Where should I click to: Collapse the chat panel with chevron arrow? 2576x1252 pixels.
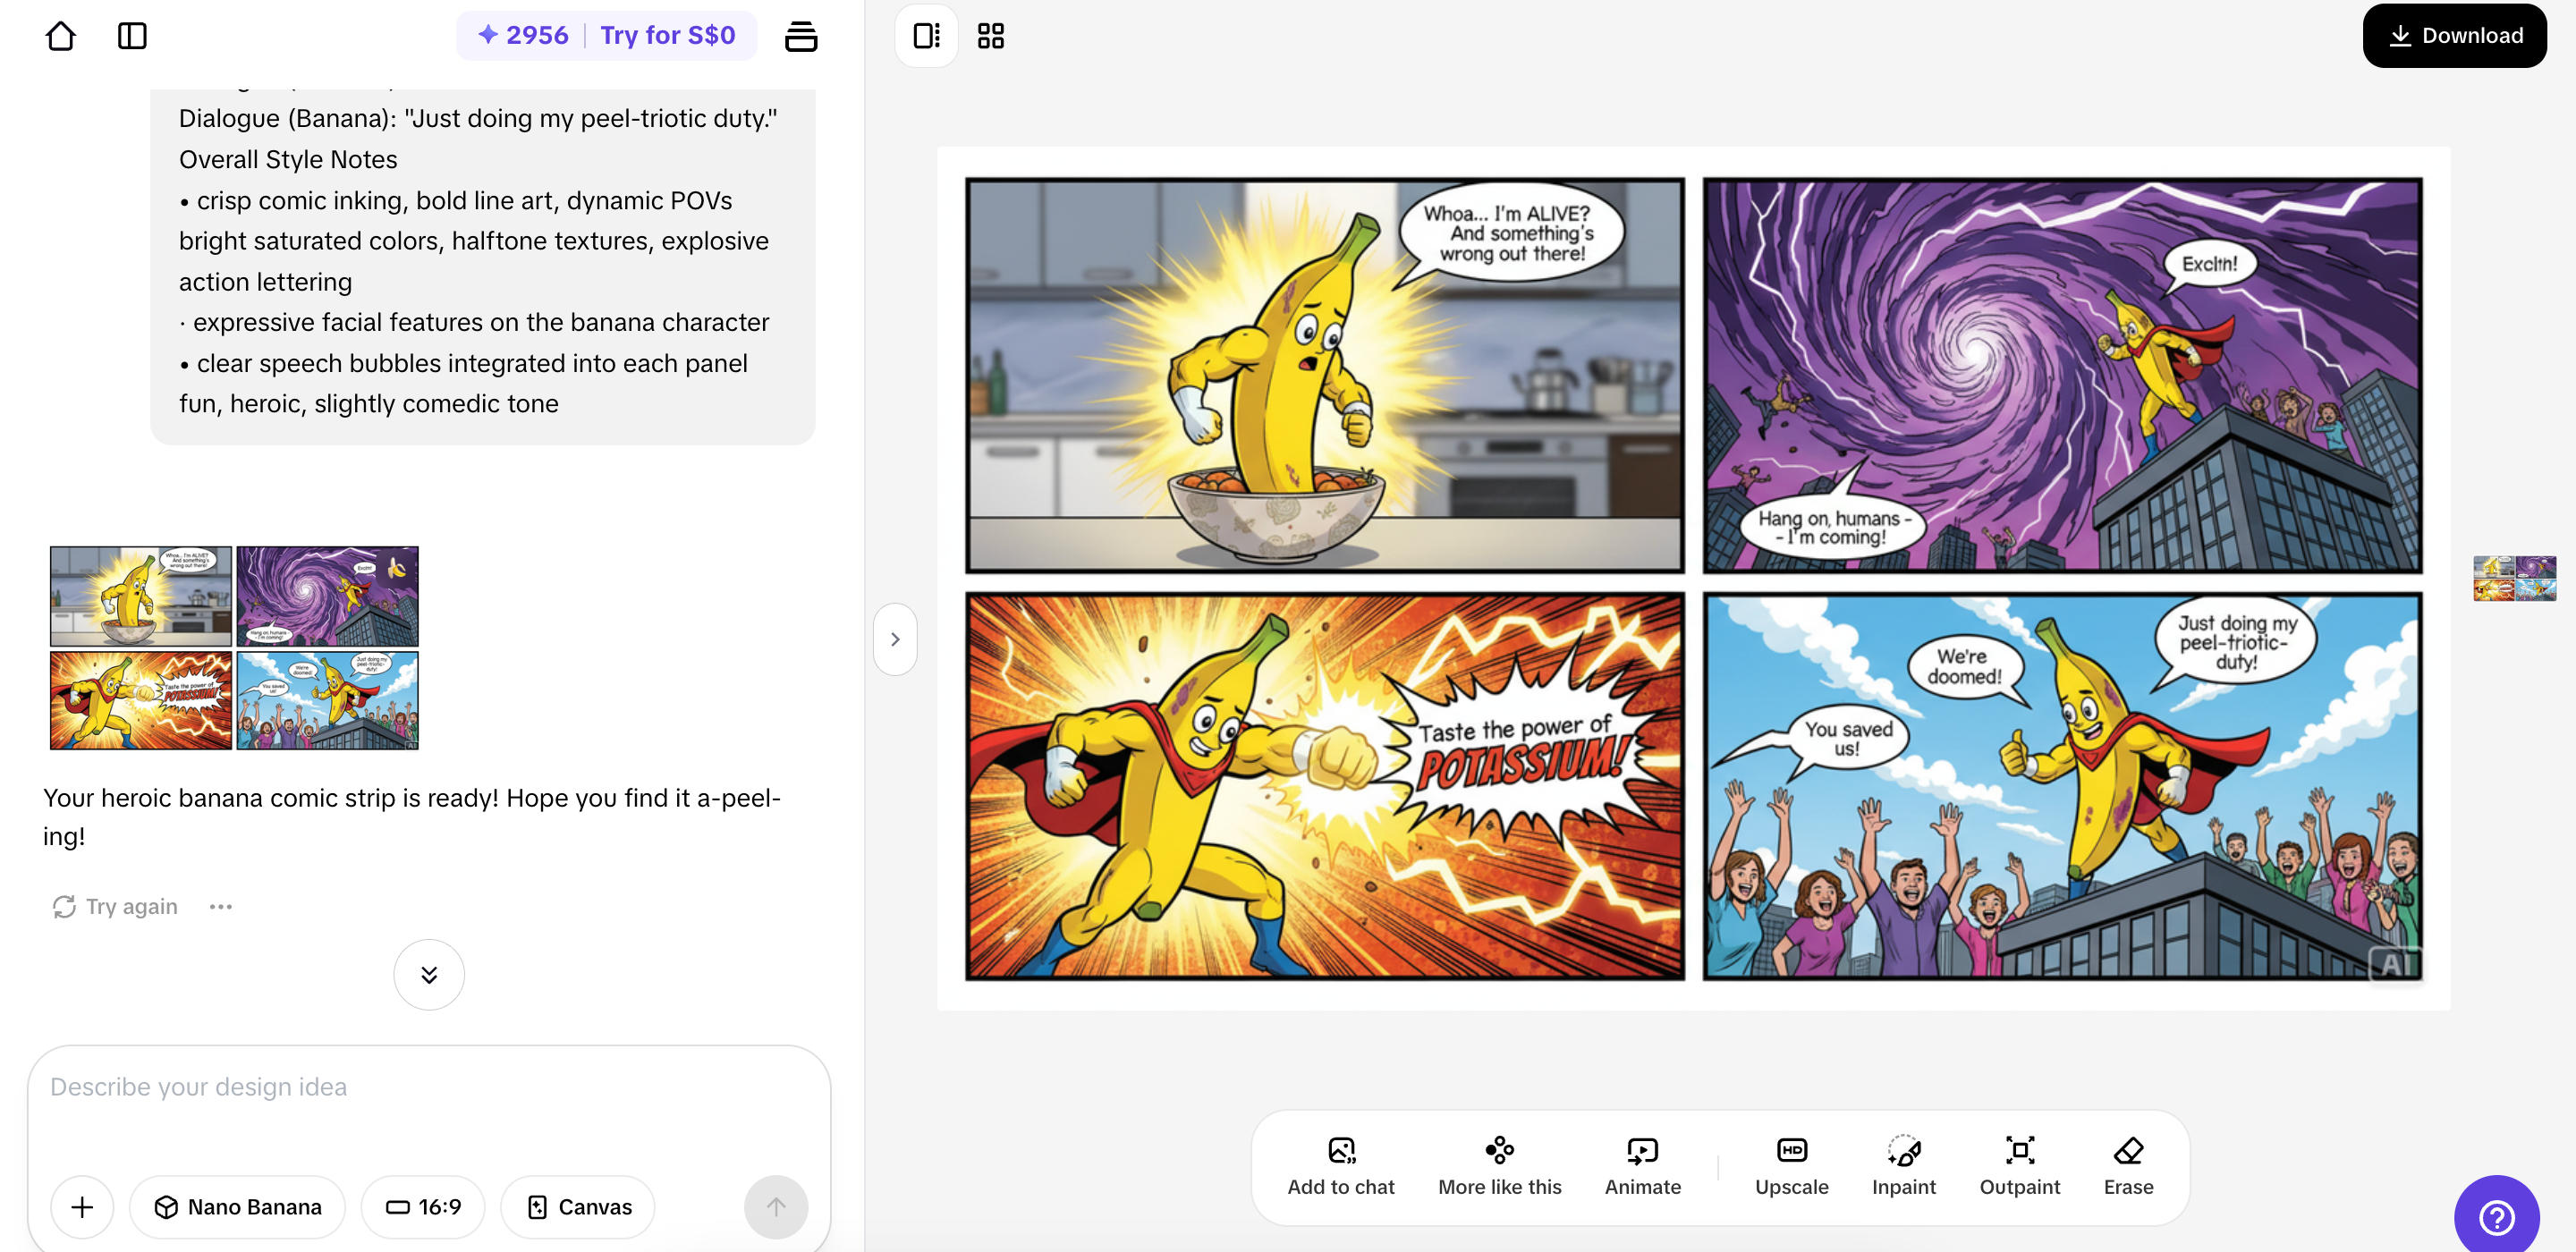(895, 639)
